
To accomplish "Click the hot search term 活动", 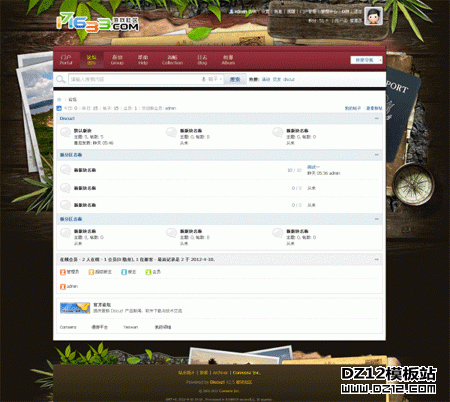I will (x=266, y=79).
